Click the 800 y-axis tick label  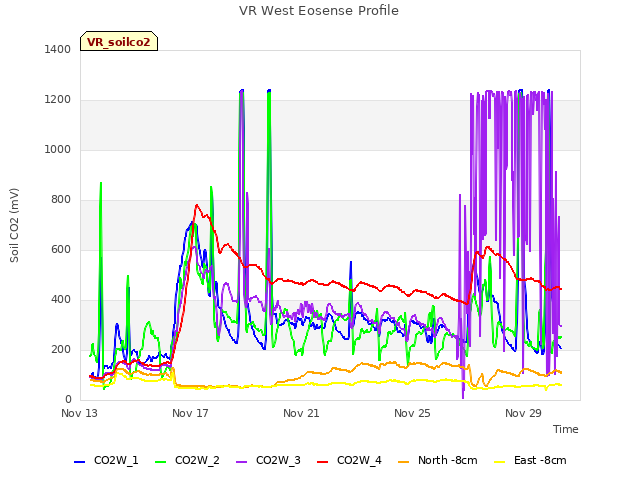(x=61, y=200)
